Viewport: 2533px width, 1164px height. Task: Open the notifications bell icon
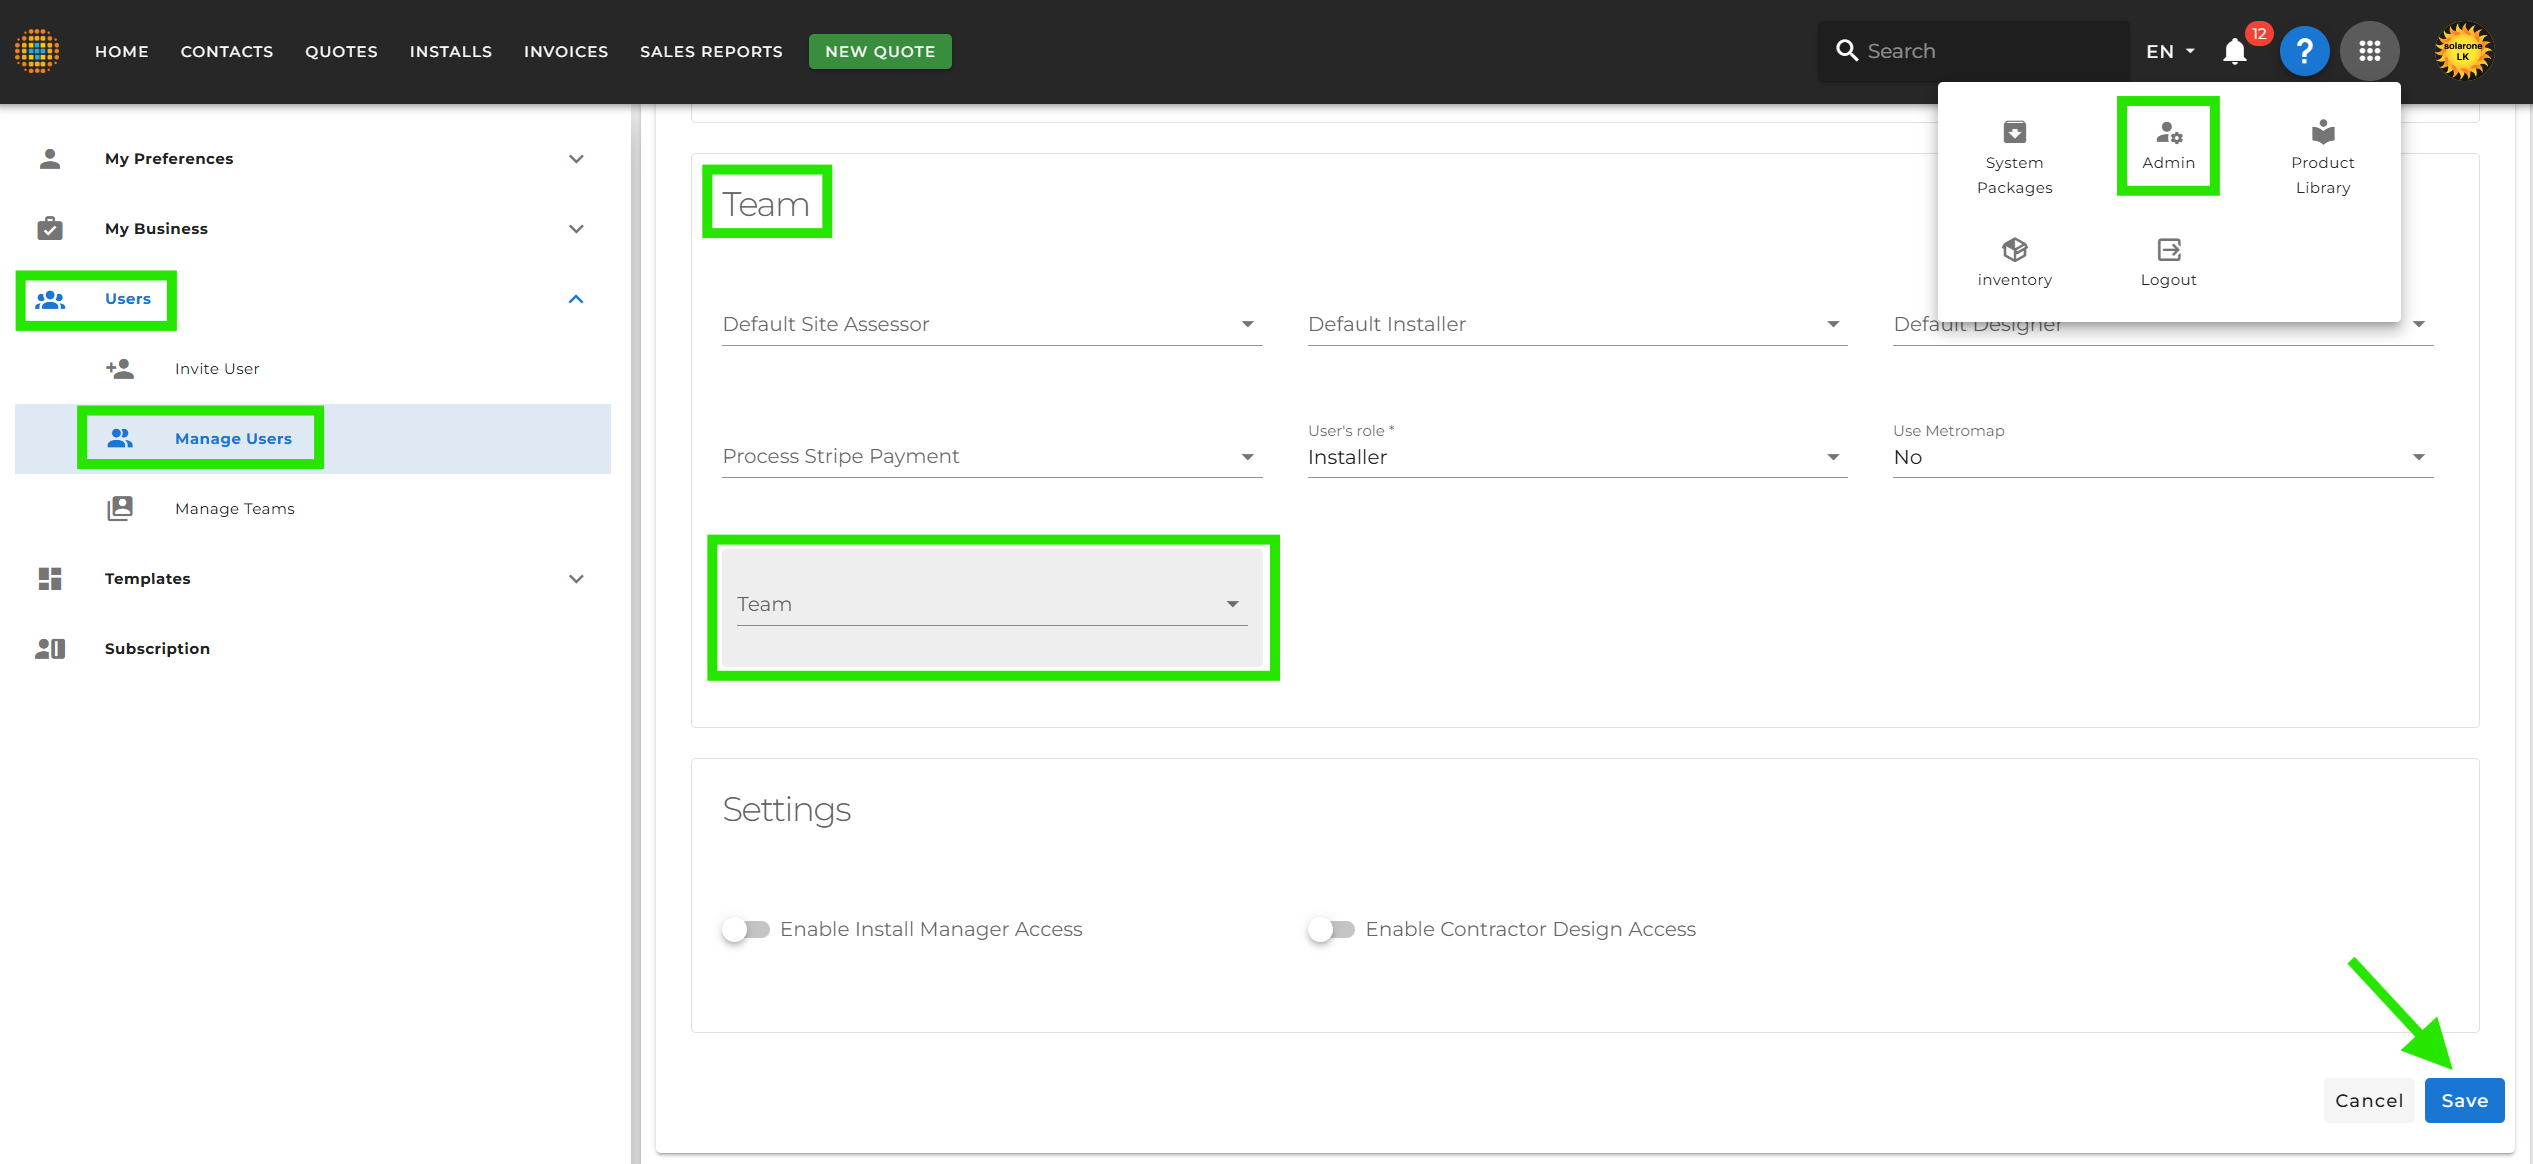click(x=2235, y=51)
